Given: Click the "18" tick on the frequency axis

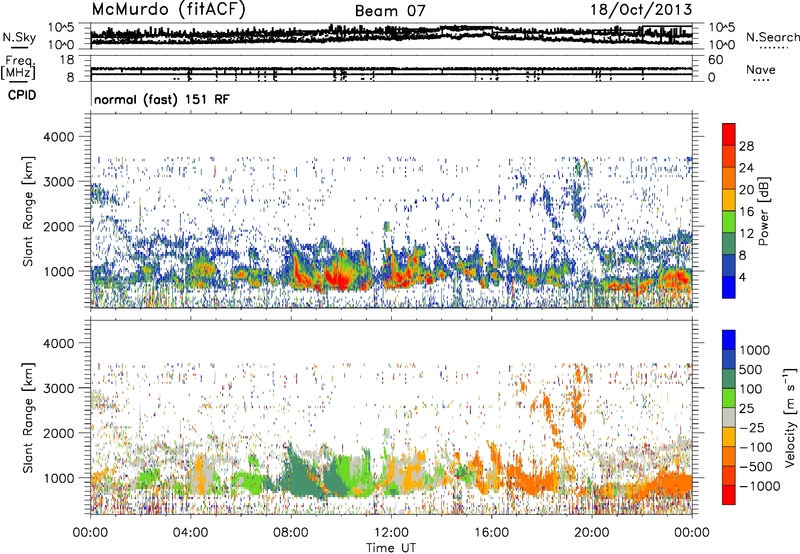Looking at the screenshot, I should point(67,60).
